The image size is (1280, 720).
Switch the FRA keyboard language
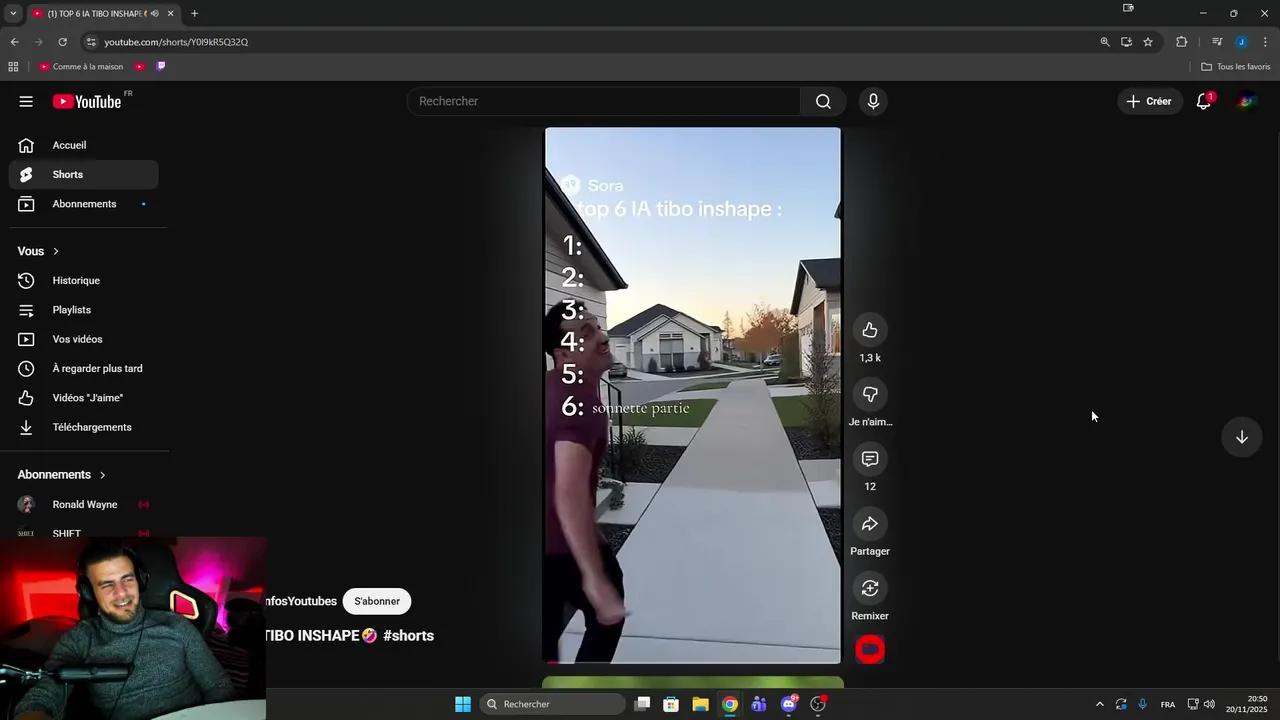[1168, 705]
